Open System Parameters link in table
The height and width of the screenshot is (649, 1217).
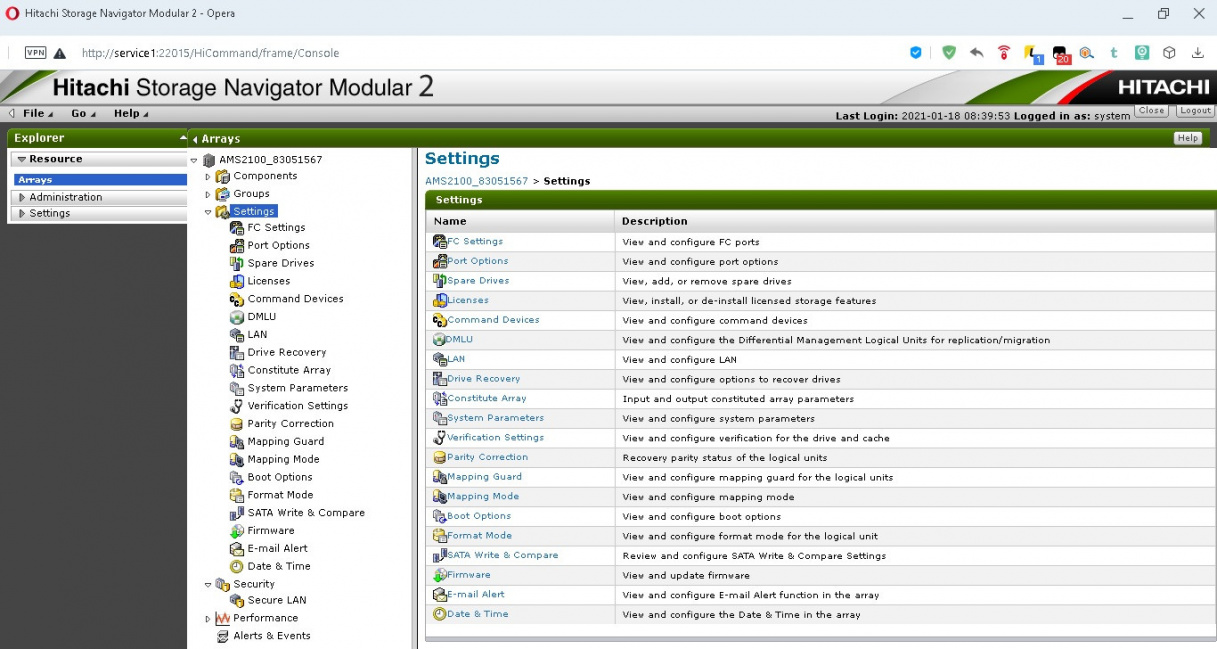click(496, 418)
